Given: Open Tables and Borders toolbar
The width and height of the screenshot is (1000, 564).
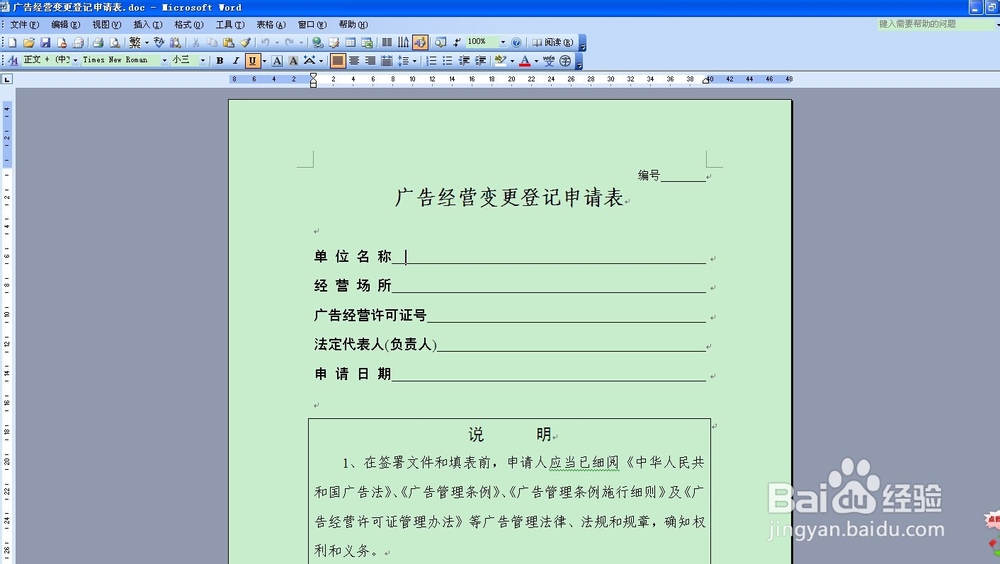Looking at the screenshot, I should click(334, 42).
